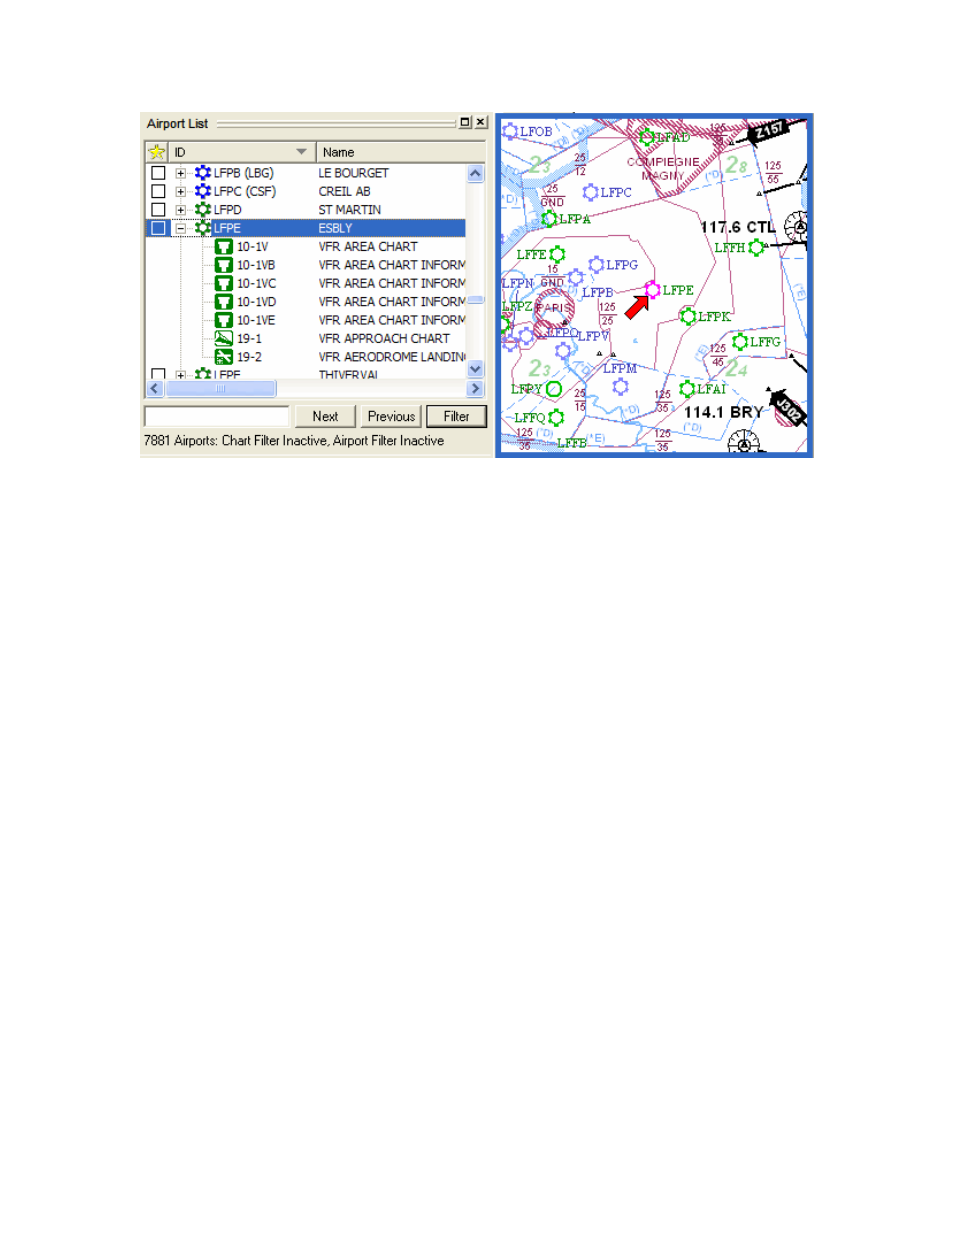Click the LFFH airport symbol on map
Viewport: 954px width, 1235px height.
click(x=756, y=247)
